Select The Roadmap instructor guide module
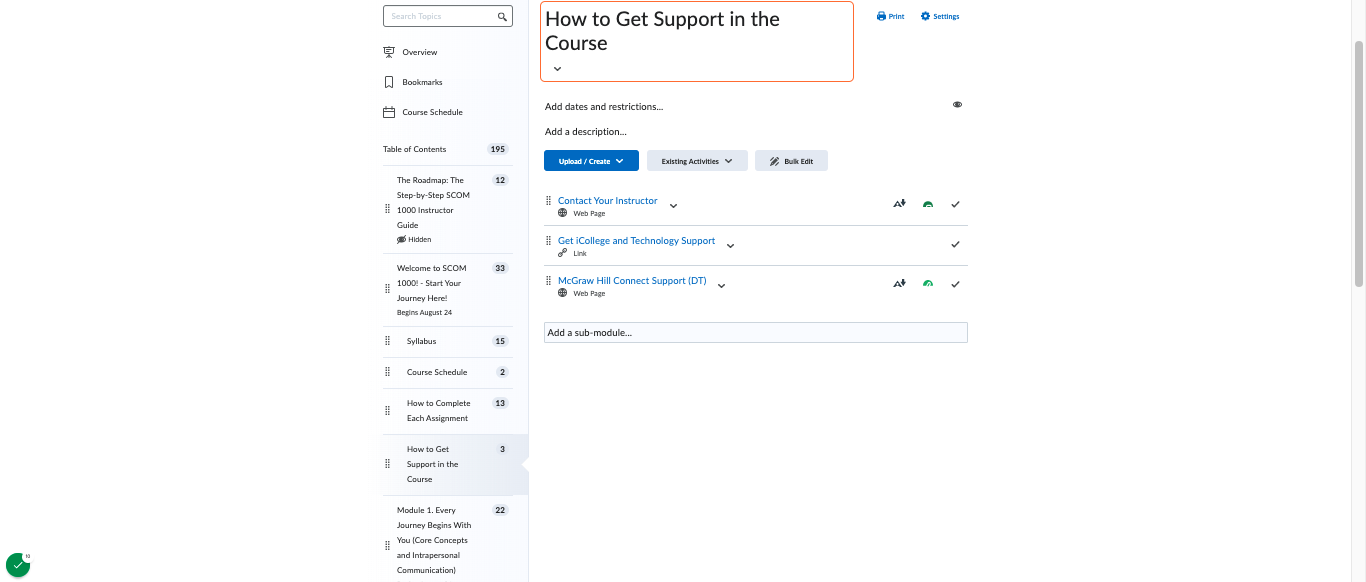Viewport: 1366px width, 582px height. pos(433,203)
